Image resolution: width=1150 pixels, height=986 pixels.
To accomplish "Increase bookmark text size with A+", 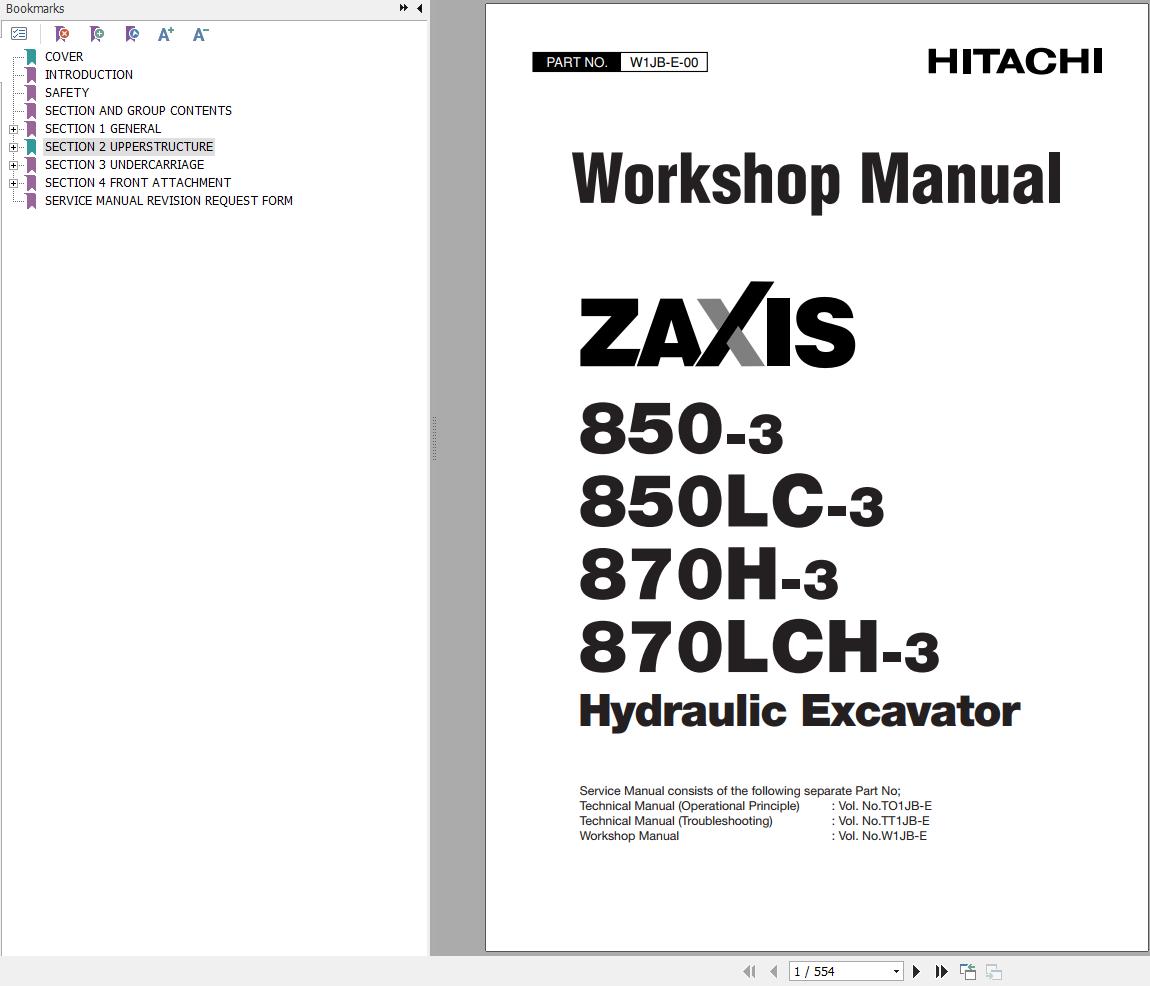I will tap(166, 34).
